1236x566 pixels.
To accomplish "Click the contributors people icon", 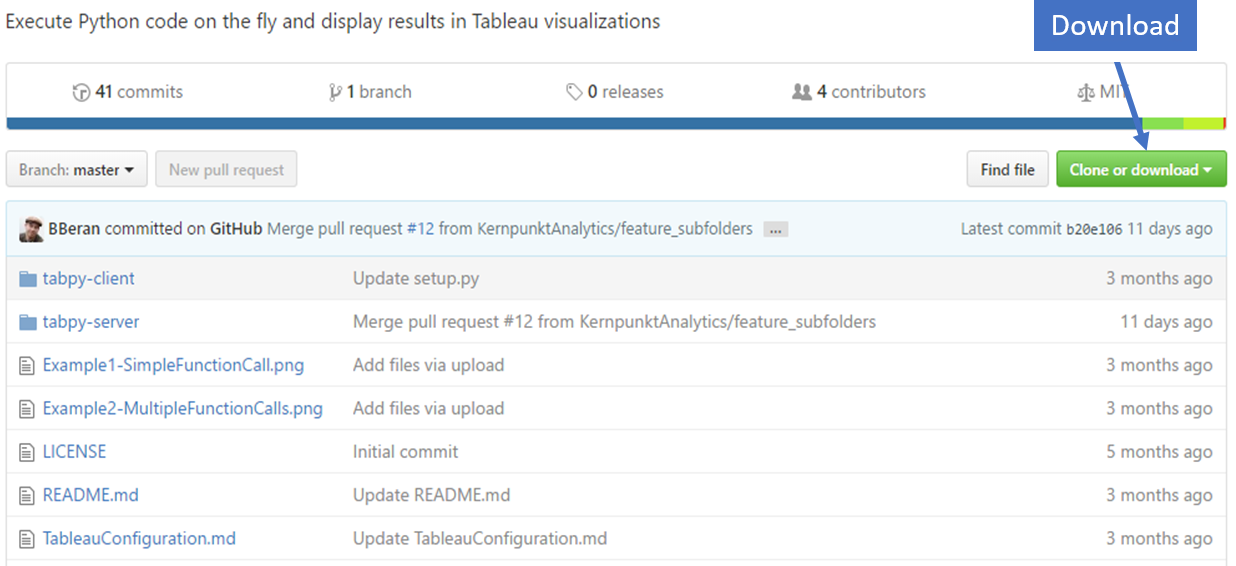I will (x=802, y=92).
